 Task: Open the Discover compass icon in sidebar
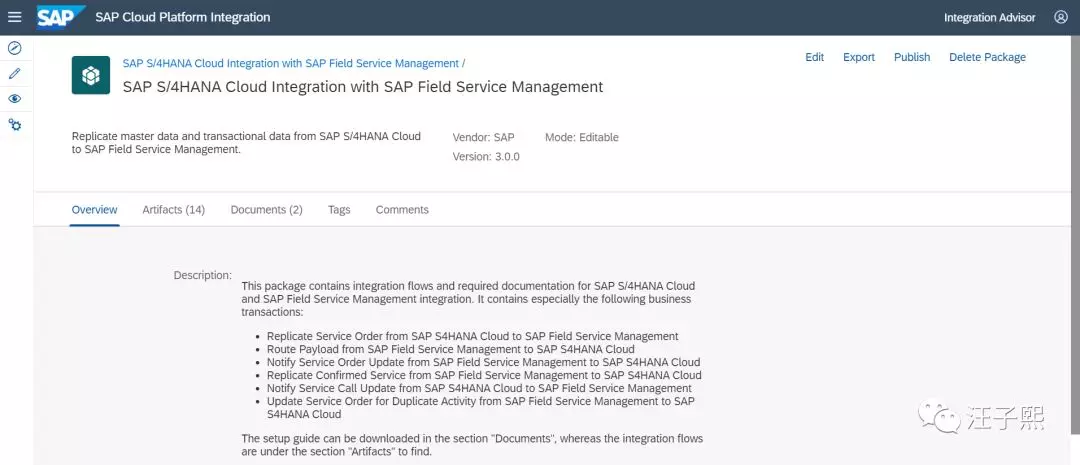point(14,48)
